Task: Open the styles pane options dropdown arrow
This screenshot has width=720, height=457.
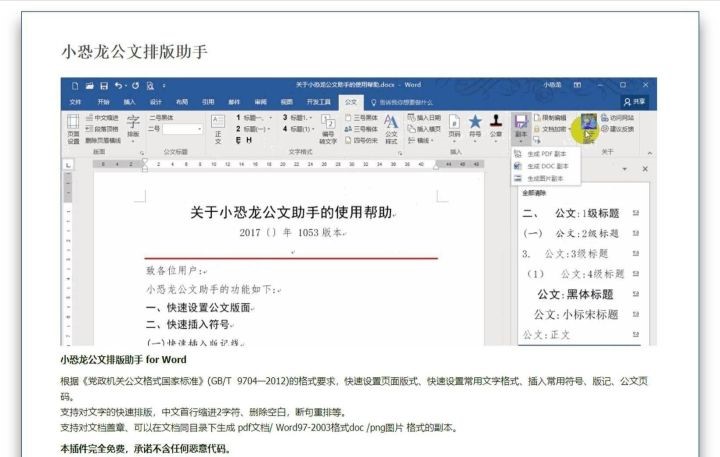Action: click(x=624, y=169)
